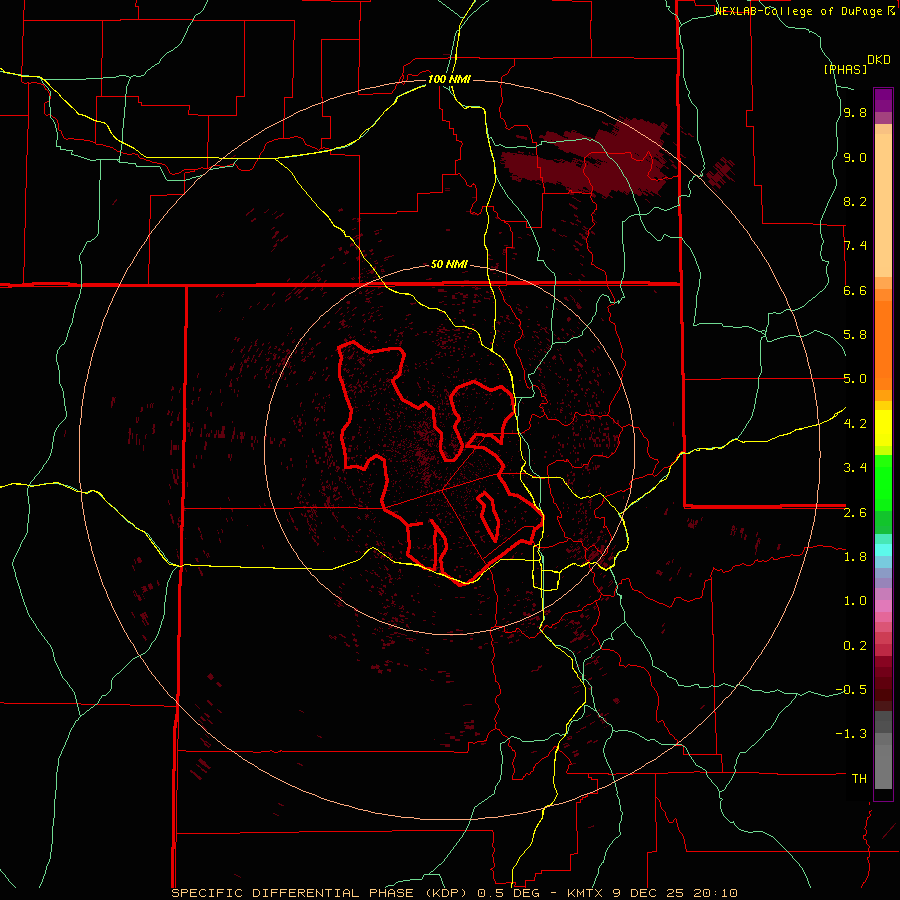
Task: Pick the light peach band of the color bar
Action: click(883, 205)
